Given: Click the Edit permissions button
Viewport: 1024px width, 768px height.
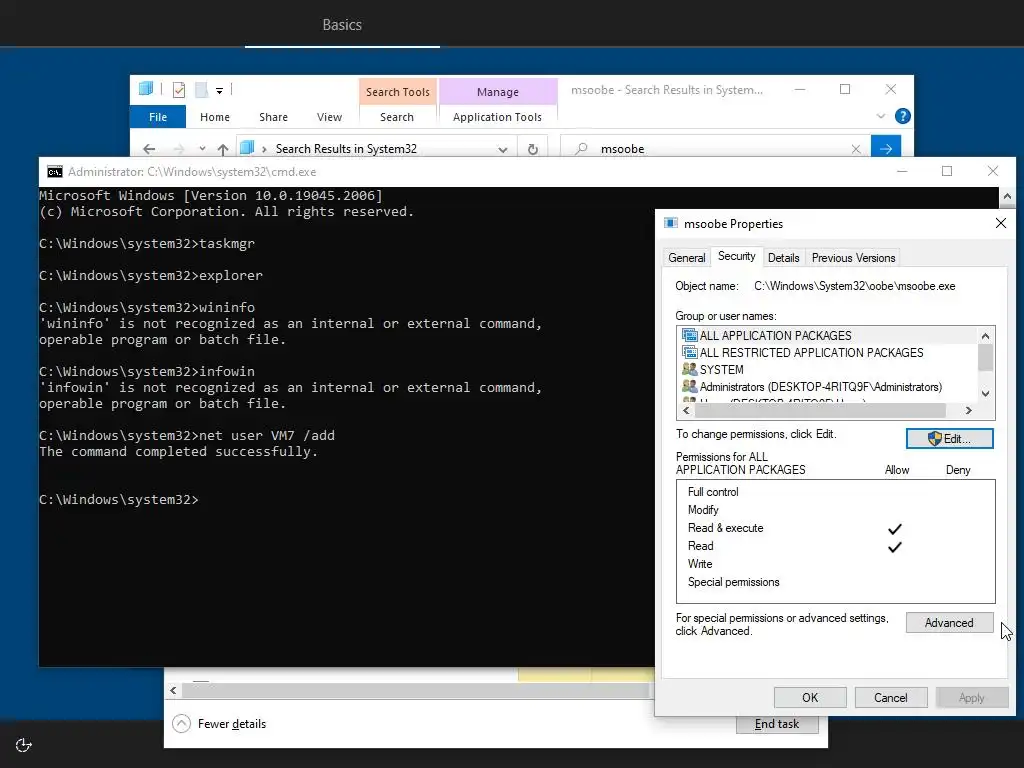Looking at the screenshot, I should click(950, 439).
